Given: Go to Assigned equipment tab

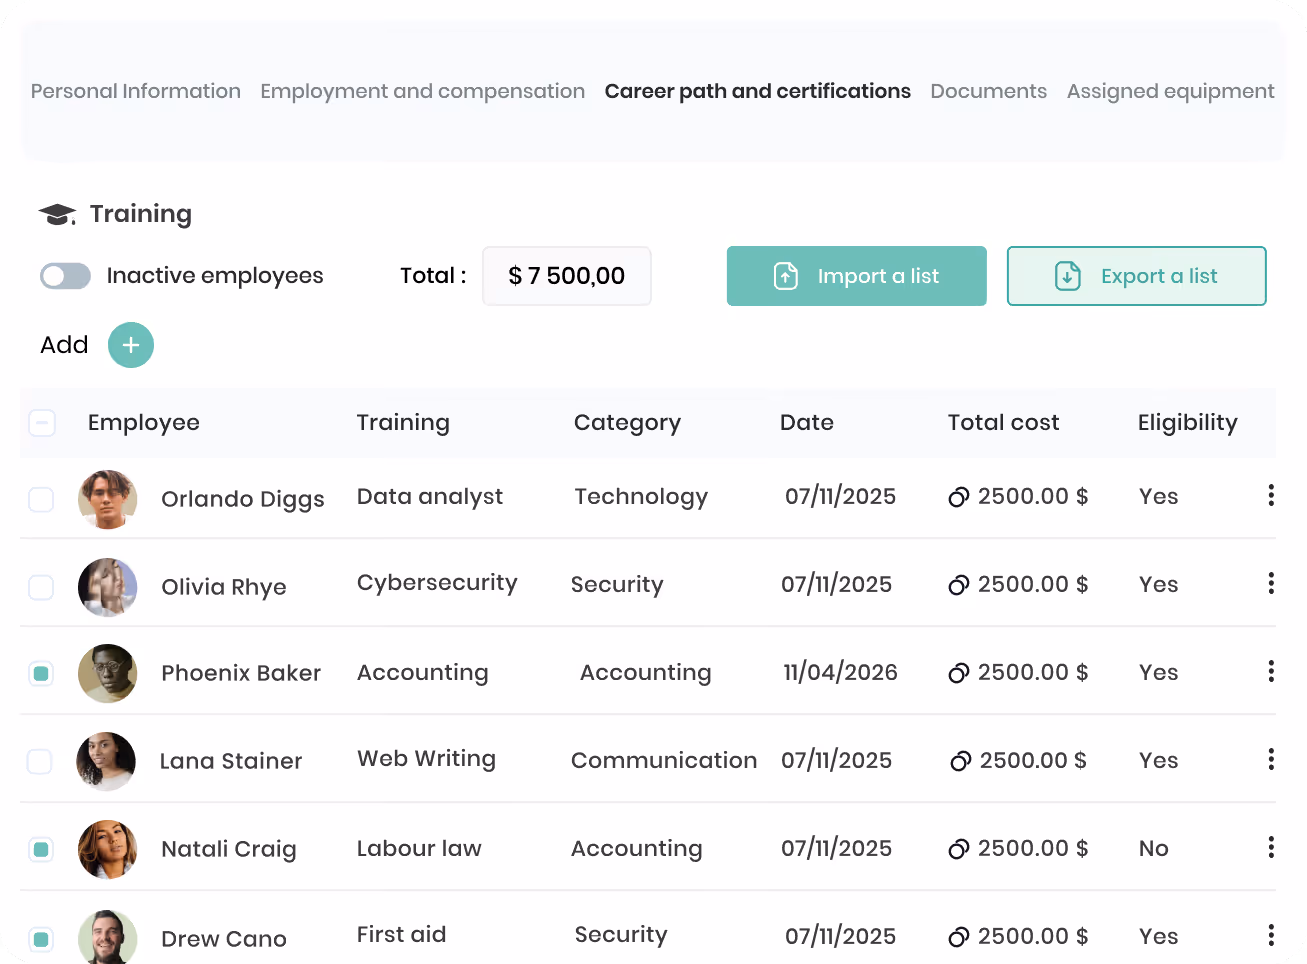Looking at the screenshot, I should point(1170,91).
